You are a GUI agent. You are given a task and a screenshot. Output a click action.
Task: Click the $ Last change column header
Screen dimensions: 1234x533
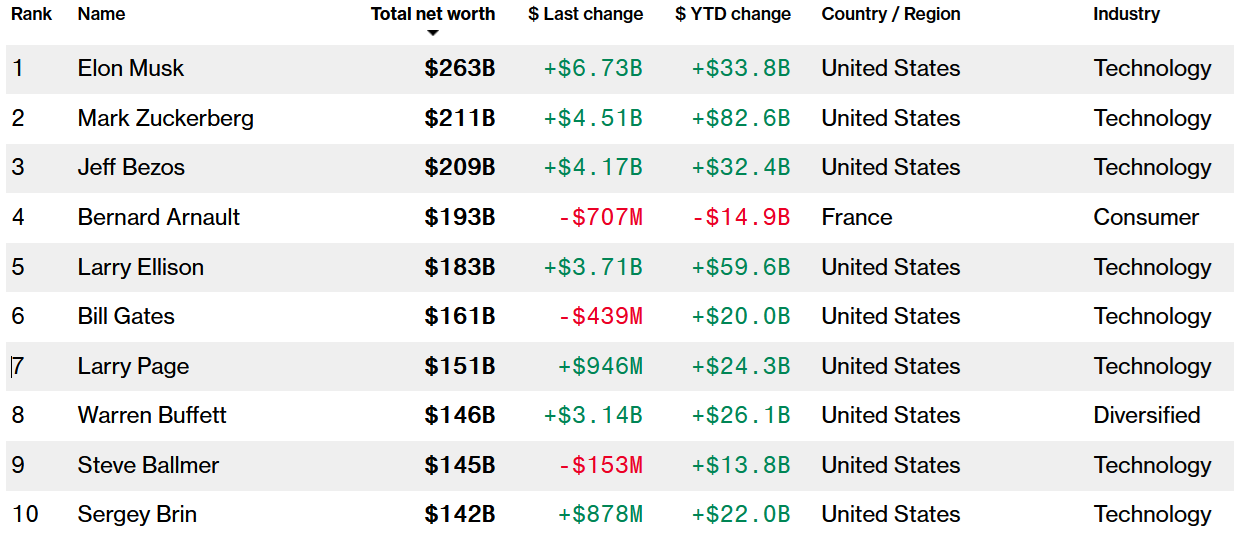[x=586, y=14]
